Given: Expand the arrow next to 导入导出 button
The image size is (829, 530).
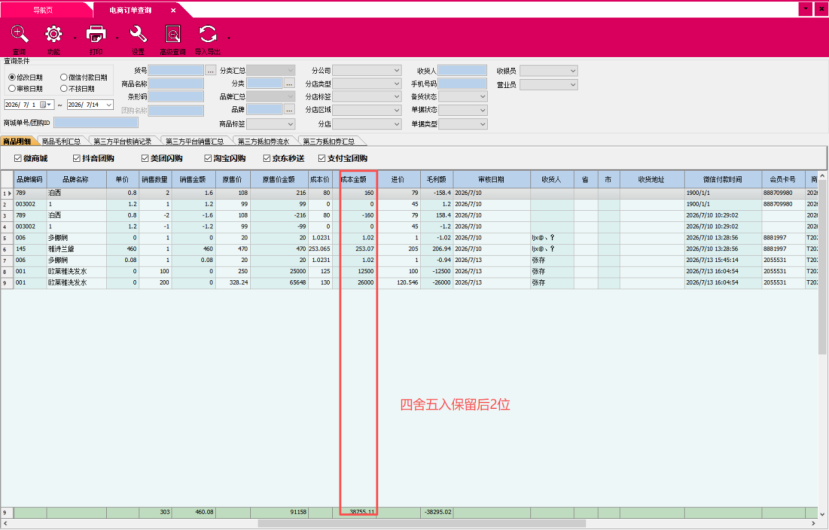Looking at the screenshot, I should point(228,38).
